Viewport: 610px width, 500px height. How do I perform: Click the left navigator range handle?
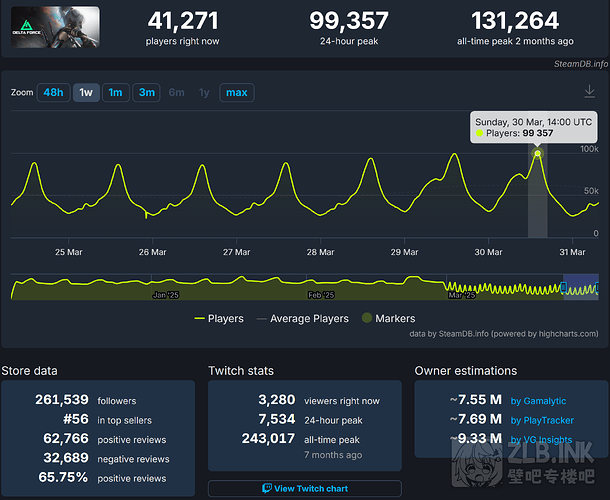tap(563, 288)
